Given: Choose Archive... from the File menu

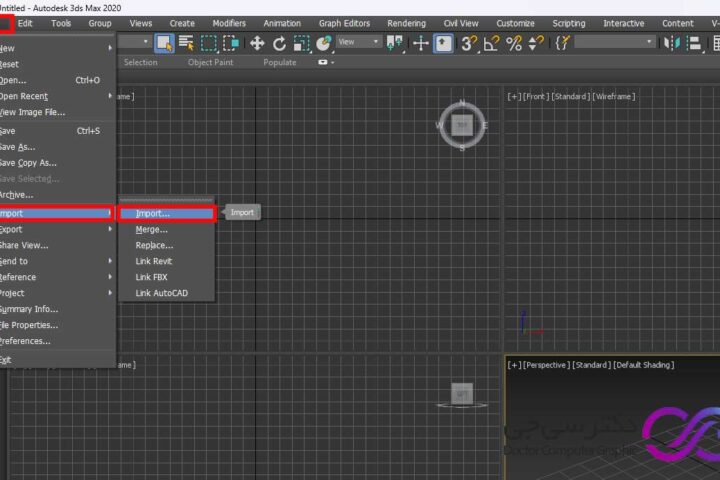Looking at the screenshot, I should click(x=56, y=195).
